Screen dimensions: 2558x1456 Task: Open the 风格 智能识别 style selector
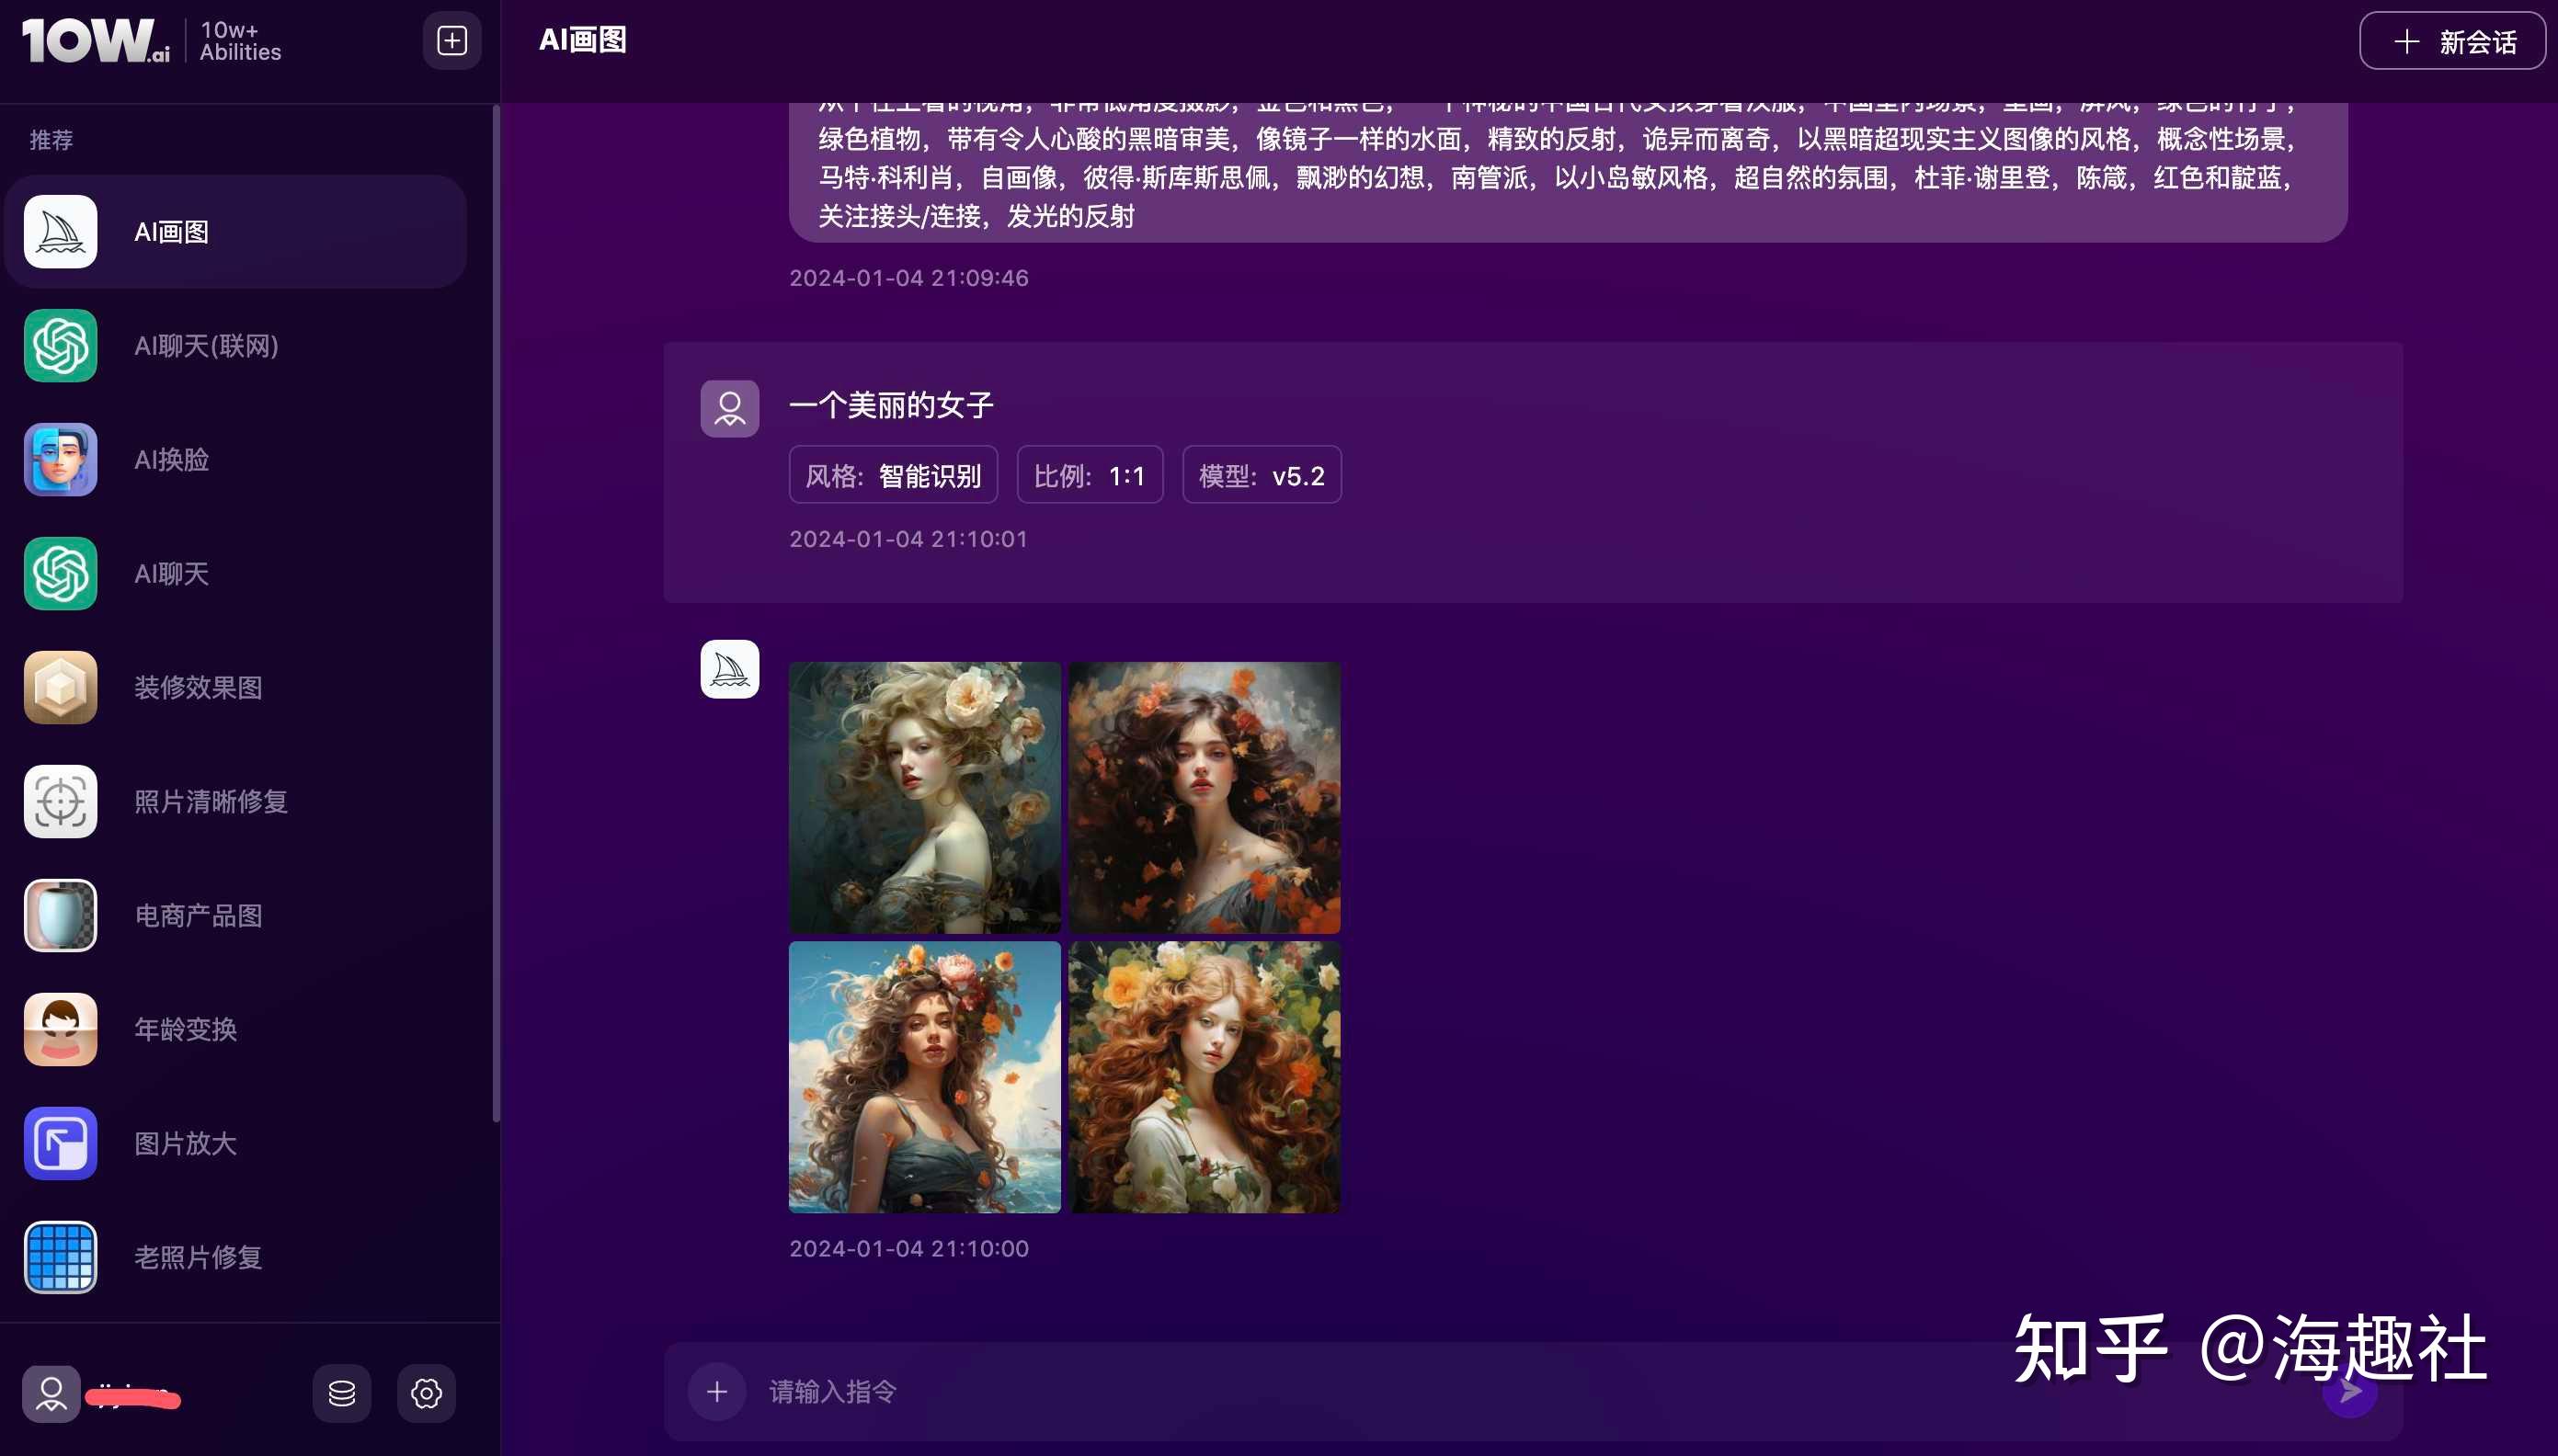[893, 474]
